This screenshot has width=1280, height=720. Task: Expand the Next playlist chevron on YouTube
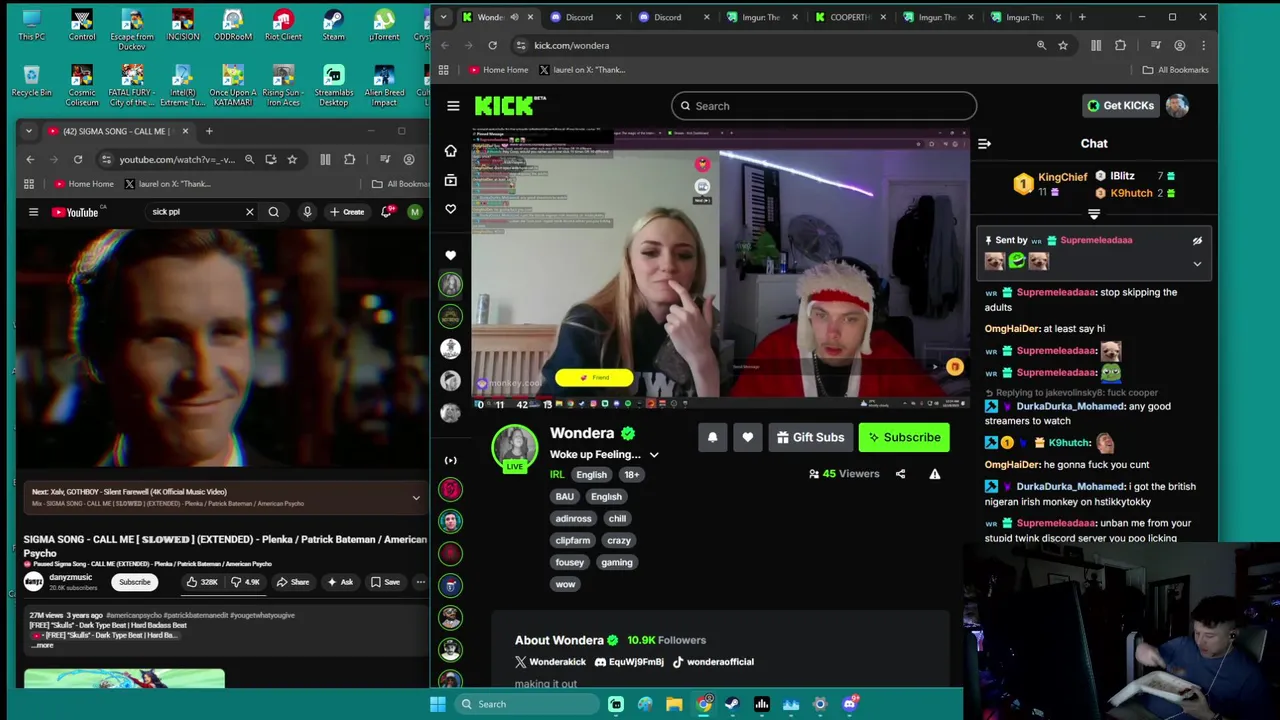[416, 497]
